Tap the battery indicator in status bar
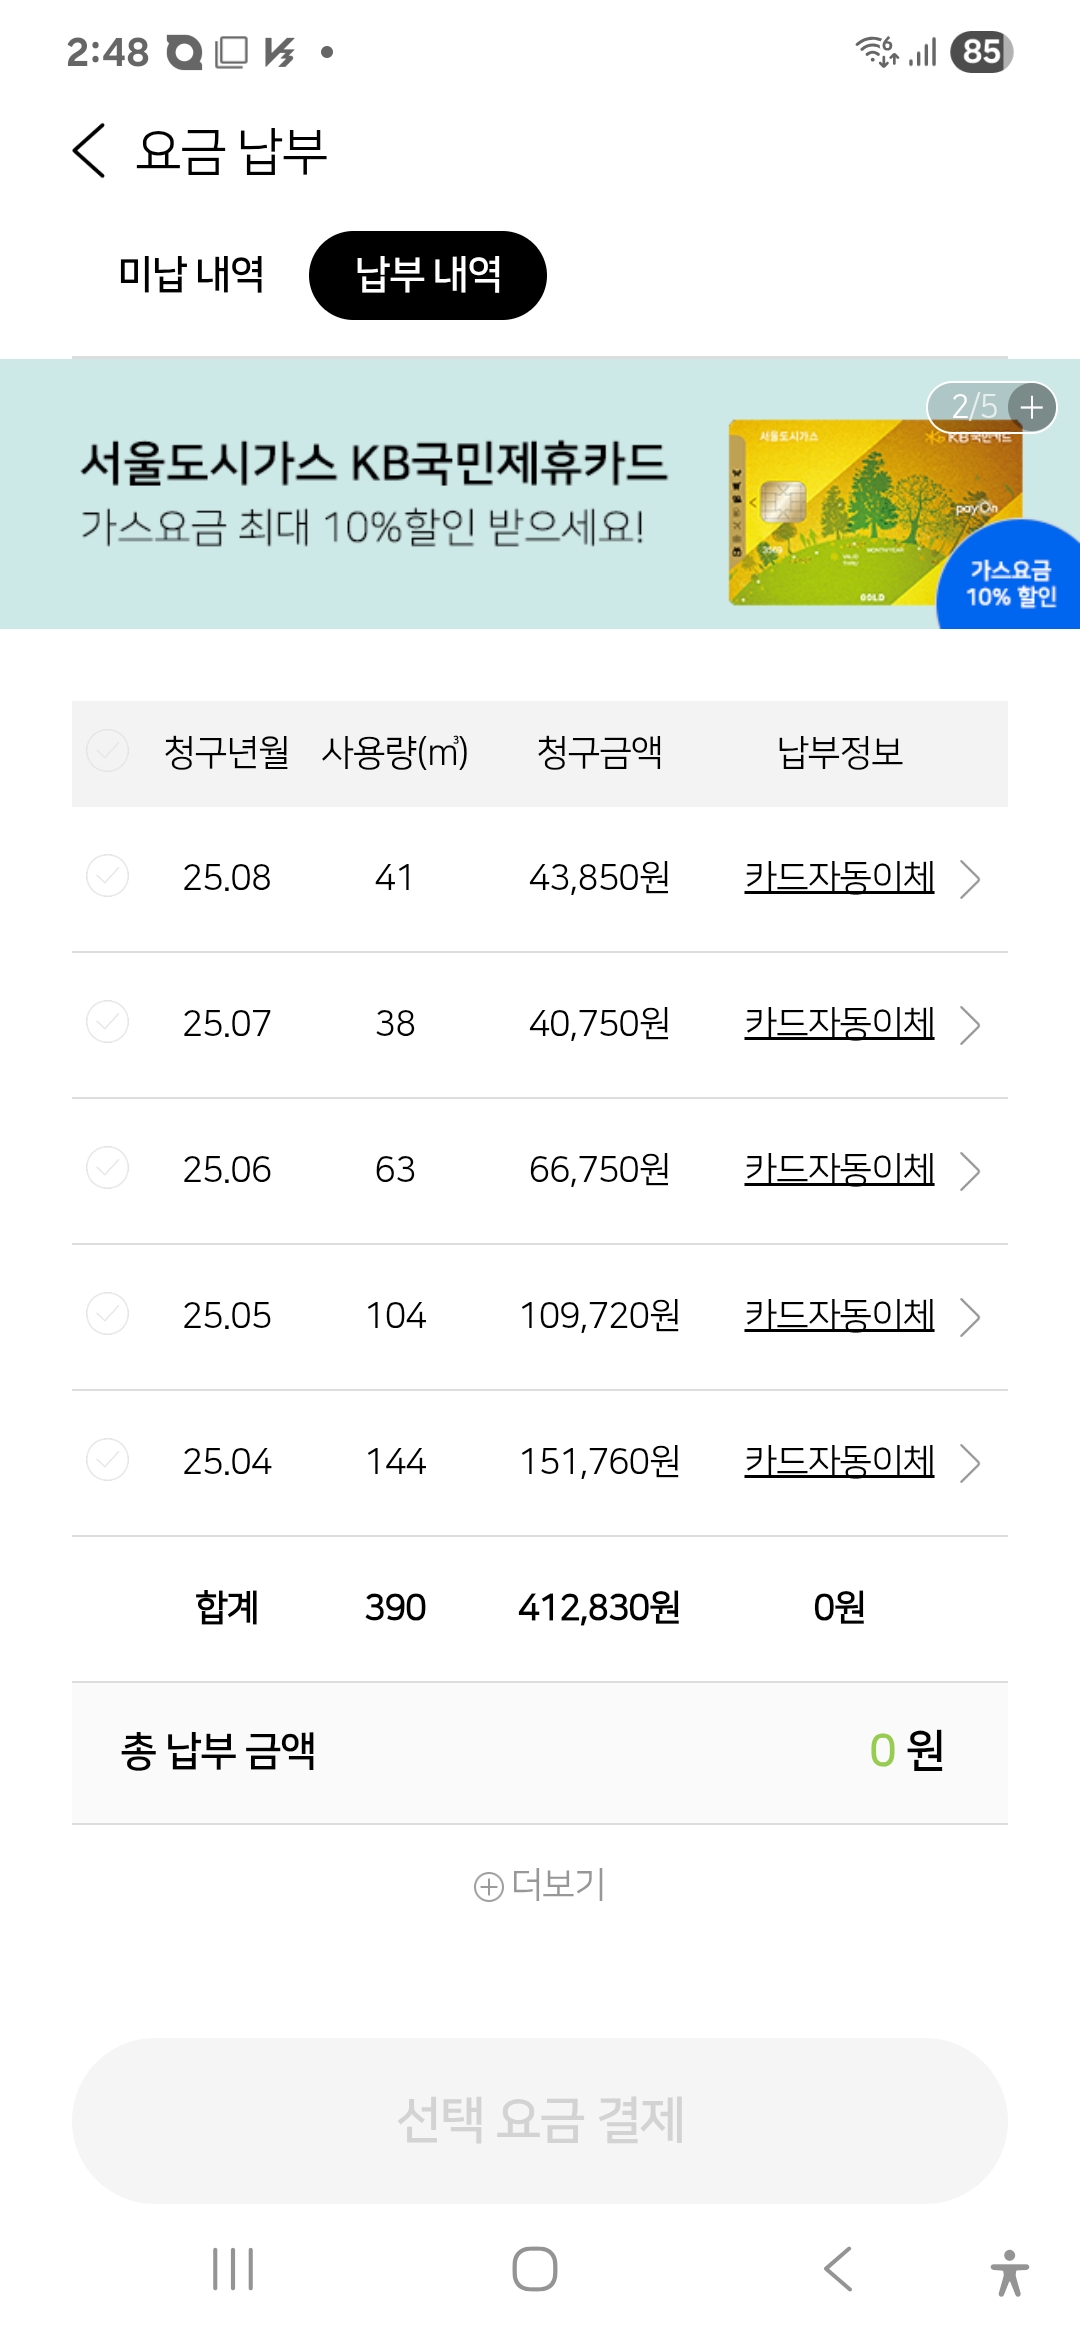The image size is (1080, 2340). click(981, 52)
